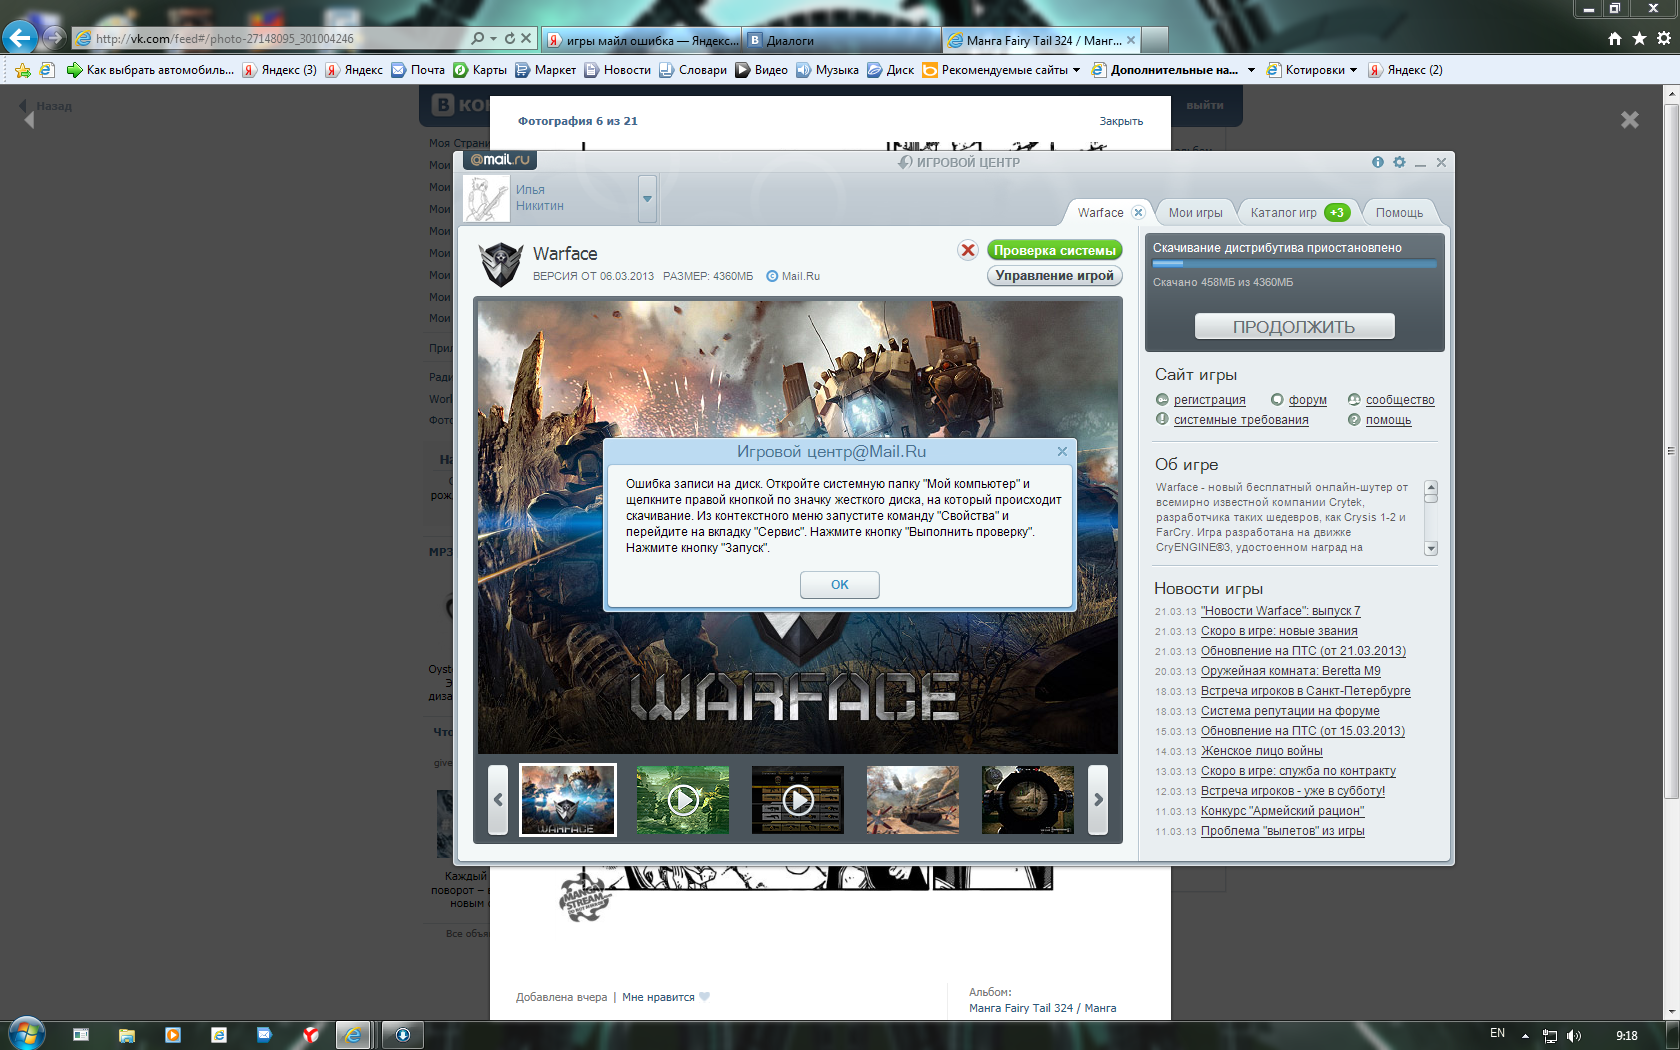
Task: Select the Warface tab
Action: click(1099, 213)
